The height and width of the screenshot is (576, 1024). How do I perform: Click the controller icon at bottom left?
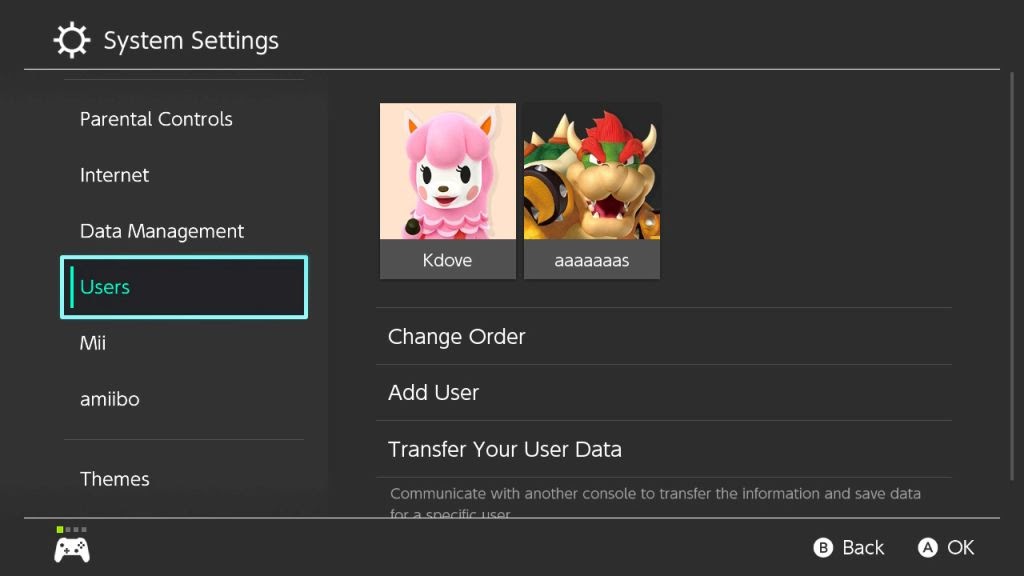72,549
